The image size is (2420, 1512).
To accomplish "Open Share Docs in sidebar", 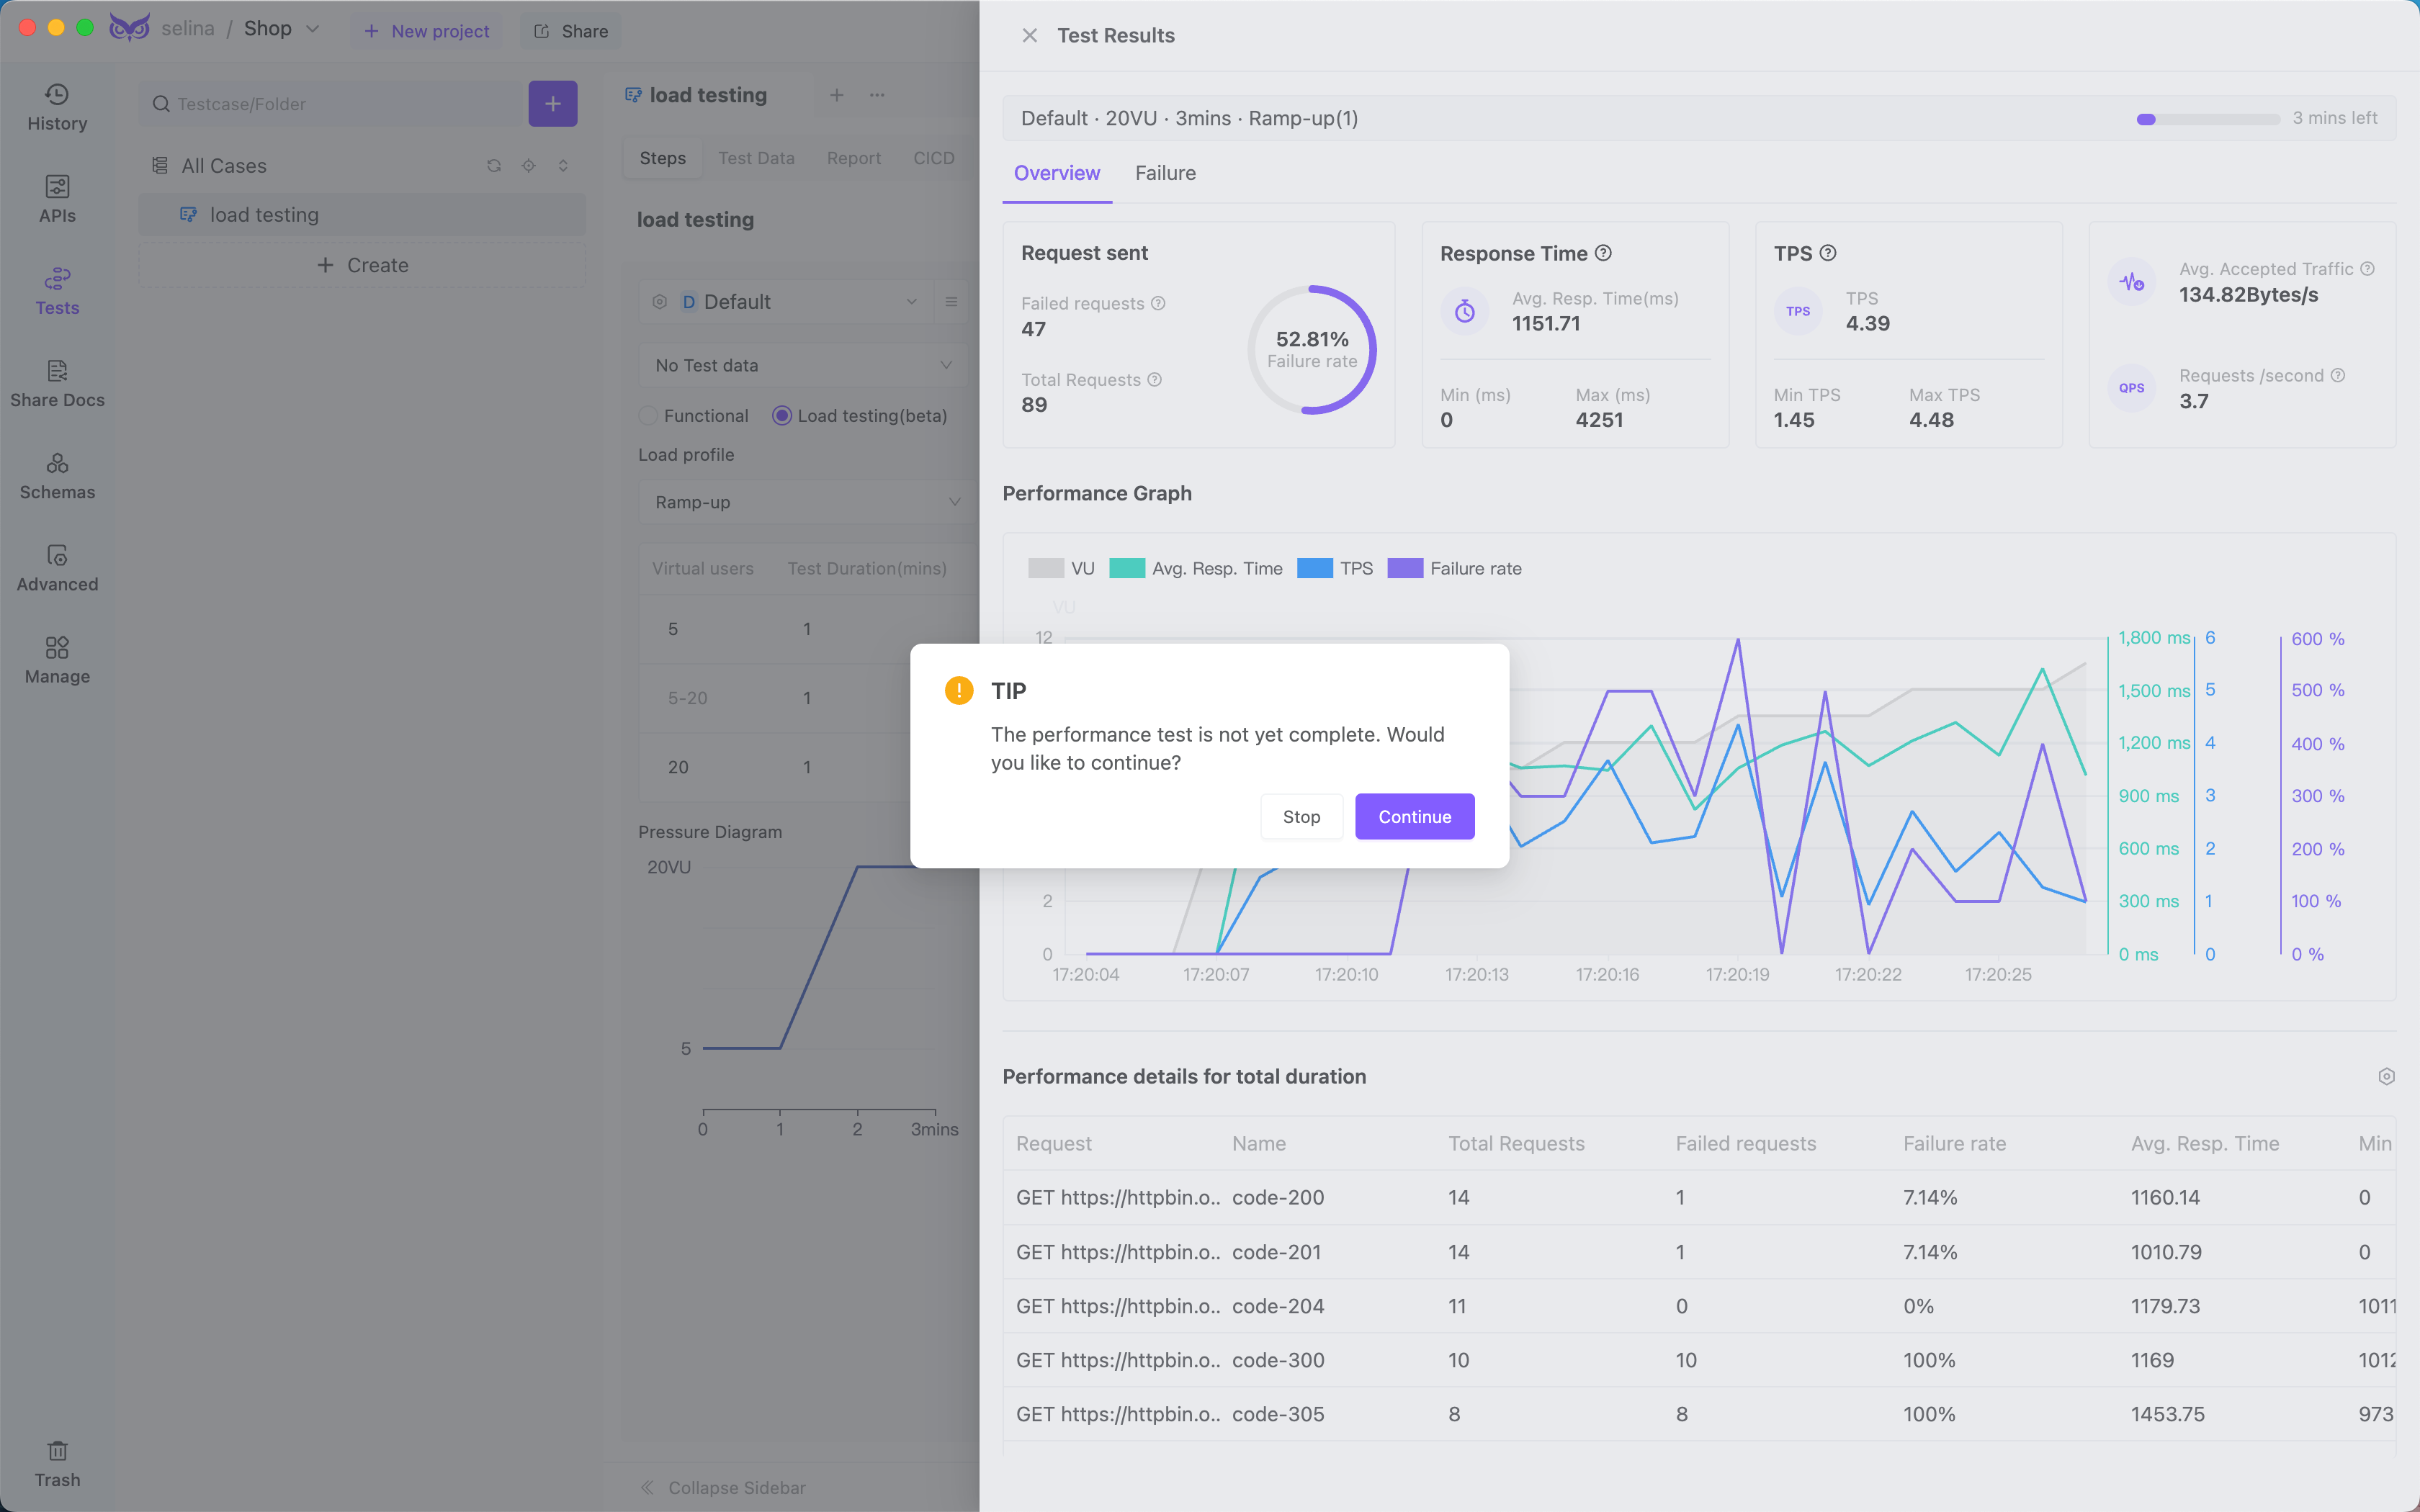I will tap(57, 384).
